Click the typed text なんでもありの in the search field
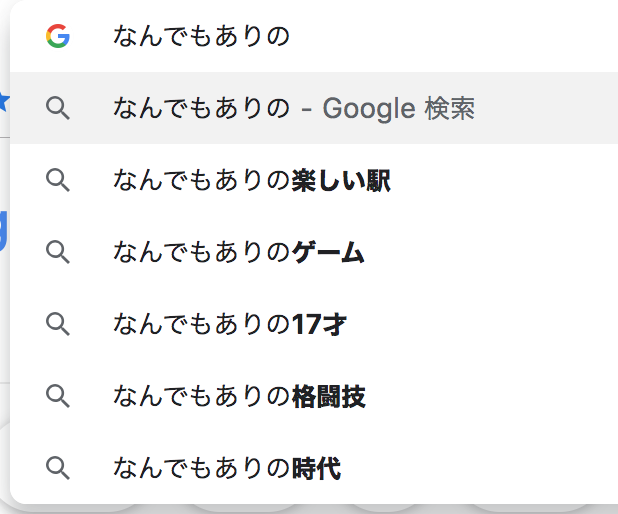618x514 pixels. (201, 37)
